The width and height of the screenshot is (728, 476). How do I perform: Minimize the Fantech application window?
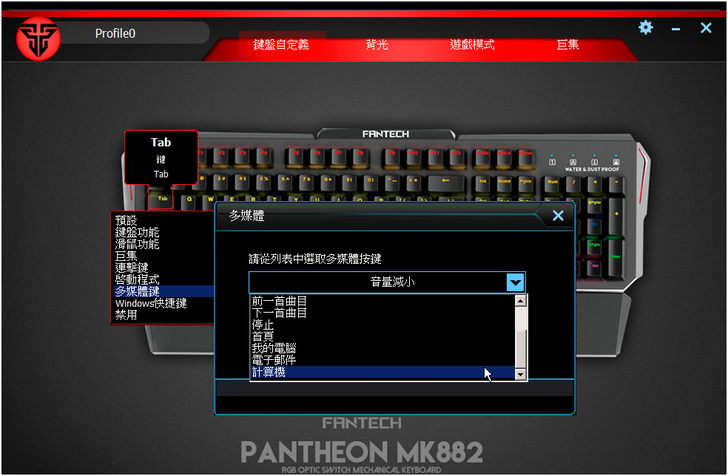(676, 29)
